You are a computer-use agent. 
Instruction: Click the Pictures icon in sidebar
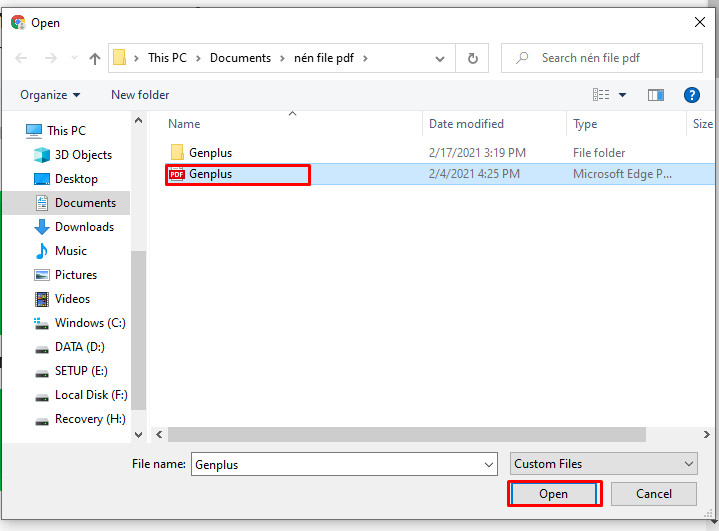(x=42, y=275)
